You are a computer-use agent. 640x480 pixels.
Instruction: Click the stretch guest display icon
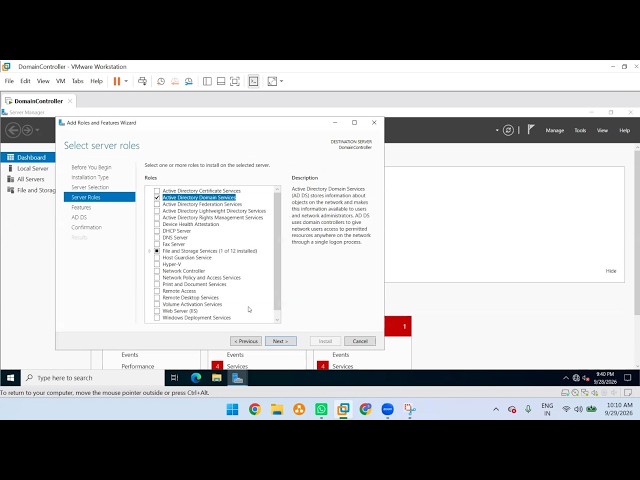coord(272,81)
